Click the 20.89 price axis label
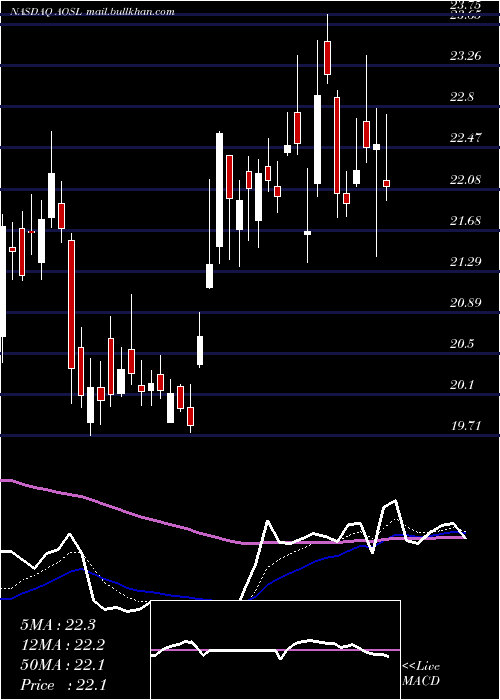 (x=466, y=303)
